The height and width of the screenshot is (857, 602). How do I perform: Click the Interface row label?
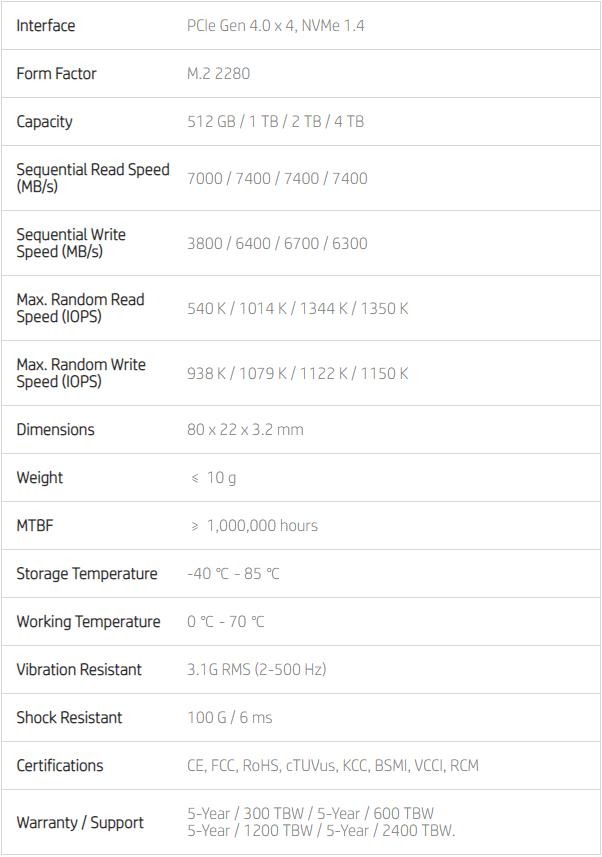point(46,26)
